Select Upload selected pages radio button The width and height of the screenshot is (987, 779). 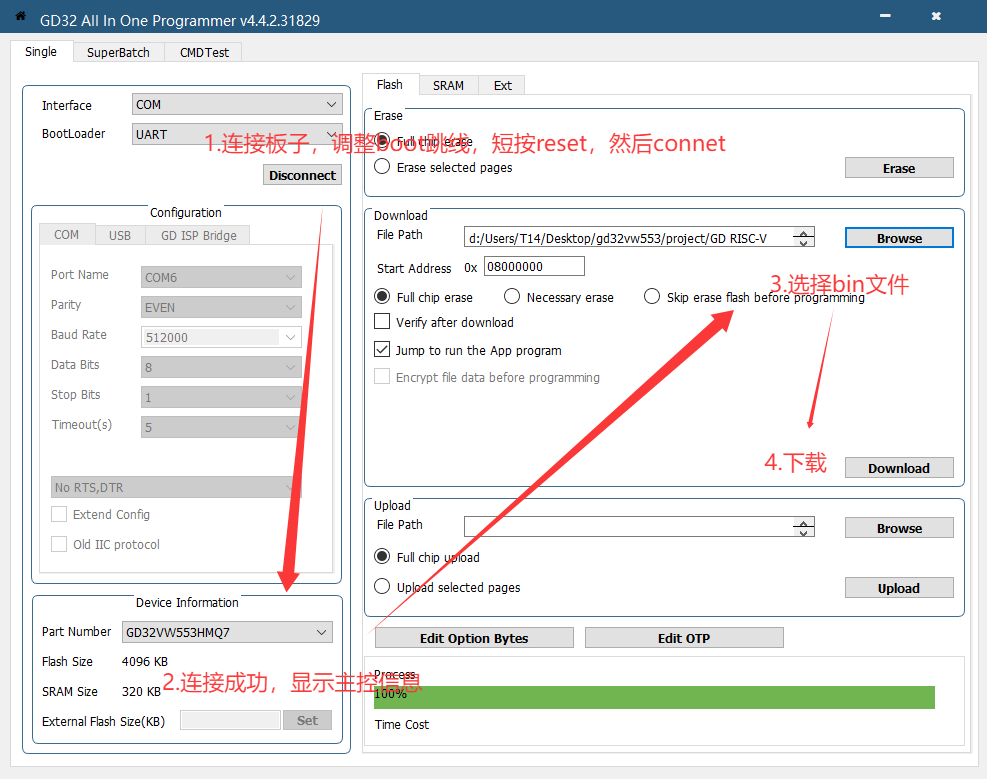click(382, 587)
